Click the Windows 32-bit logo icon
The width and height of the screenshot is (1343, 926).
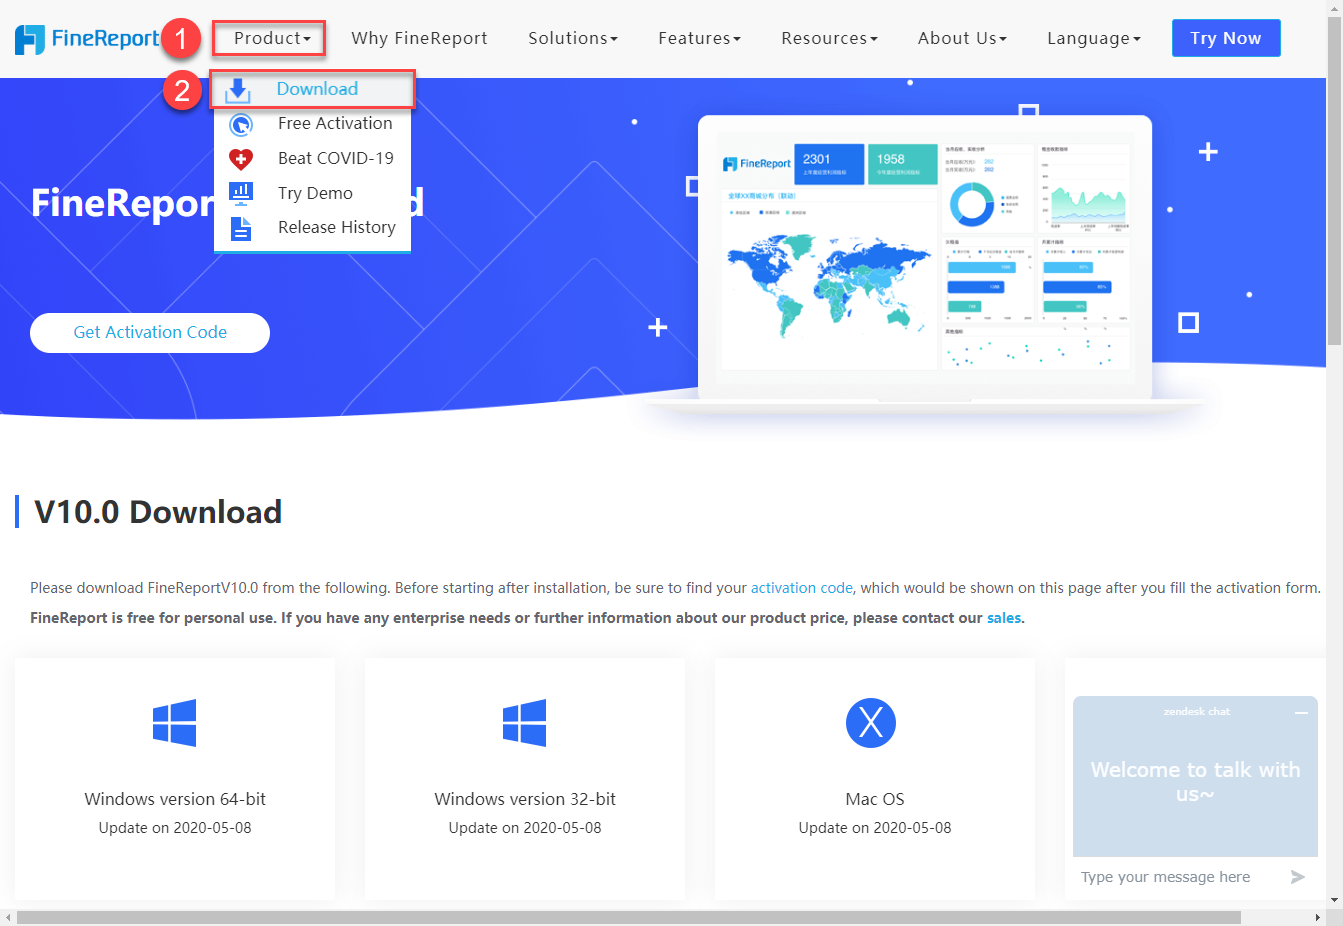[x=525, y=723]
